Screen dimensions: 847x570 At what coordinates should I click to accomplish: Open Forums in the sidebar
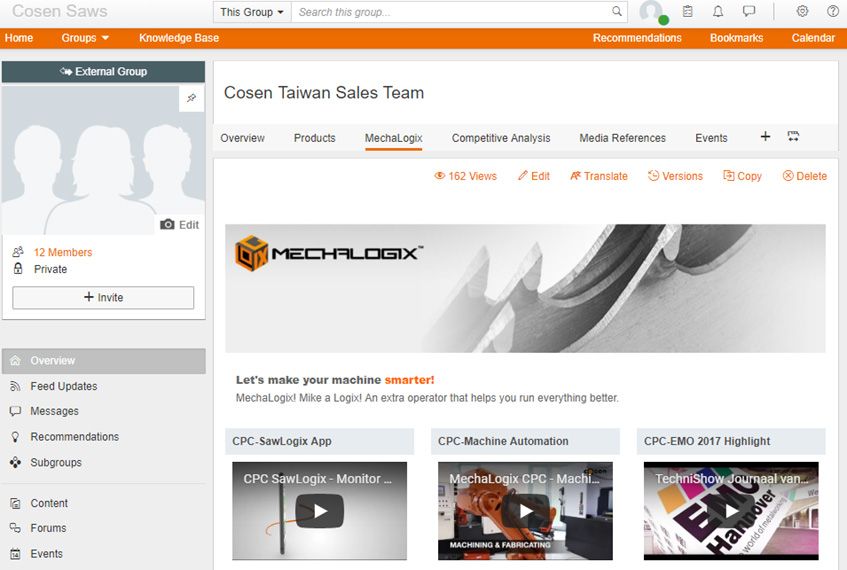[x=48, y=528]
